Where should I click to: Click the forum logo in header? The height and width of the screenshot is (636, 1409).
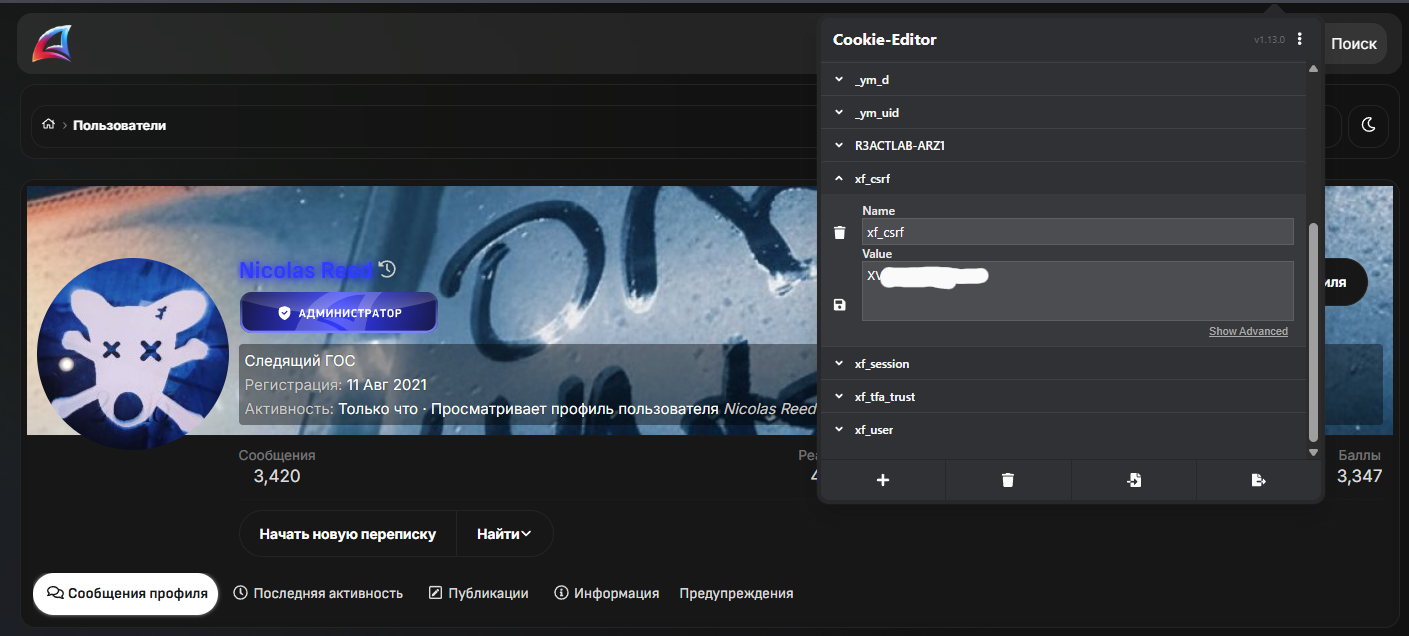pyautogui.click(x=51, y=44)
